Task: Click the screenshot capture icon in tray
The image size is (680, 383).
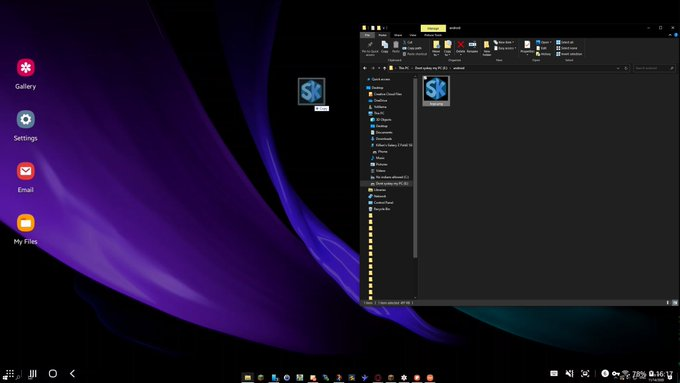Action: click(x=585, y=373)
